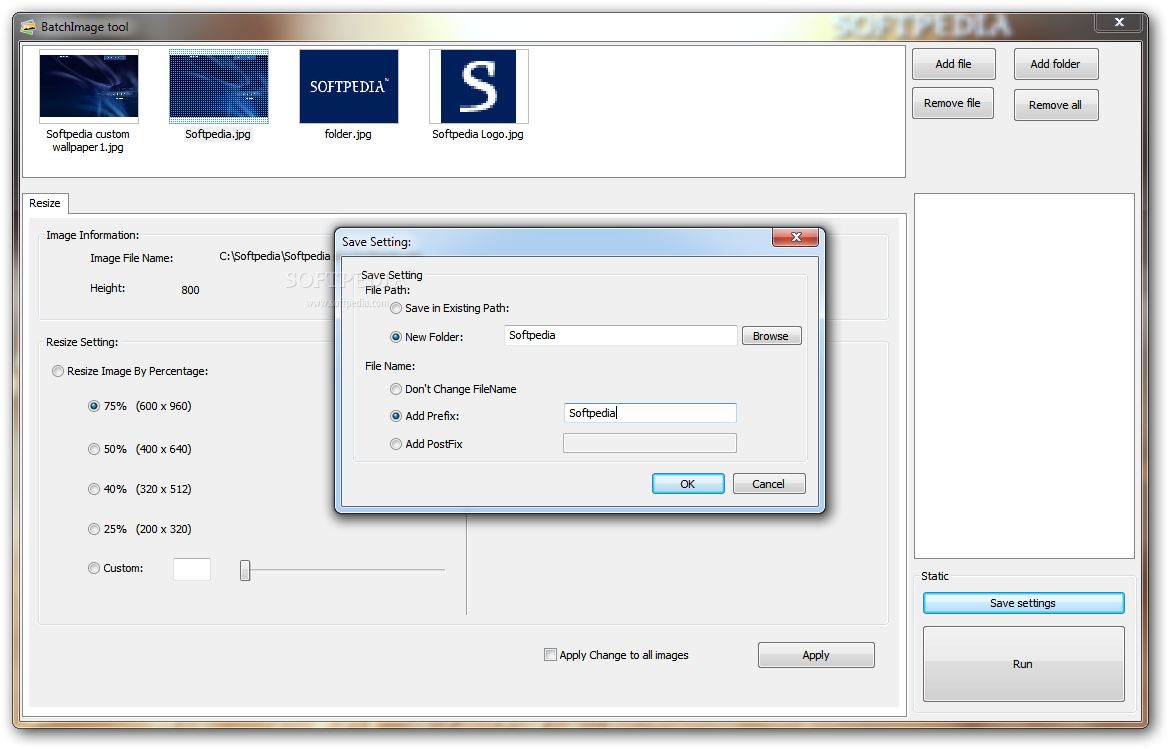This screenshot has height=749, width=1169.
Task: Click the Add PostFix text field
Action: 650,443
